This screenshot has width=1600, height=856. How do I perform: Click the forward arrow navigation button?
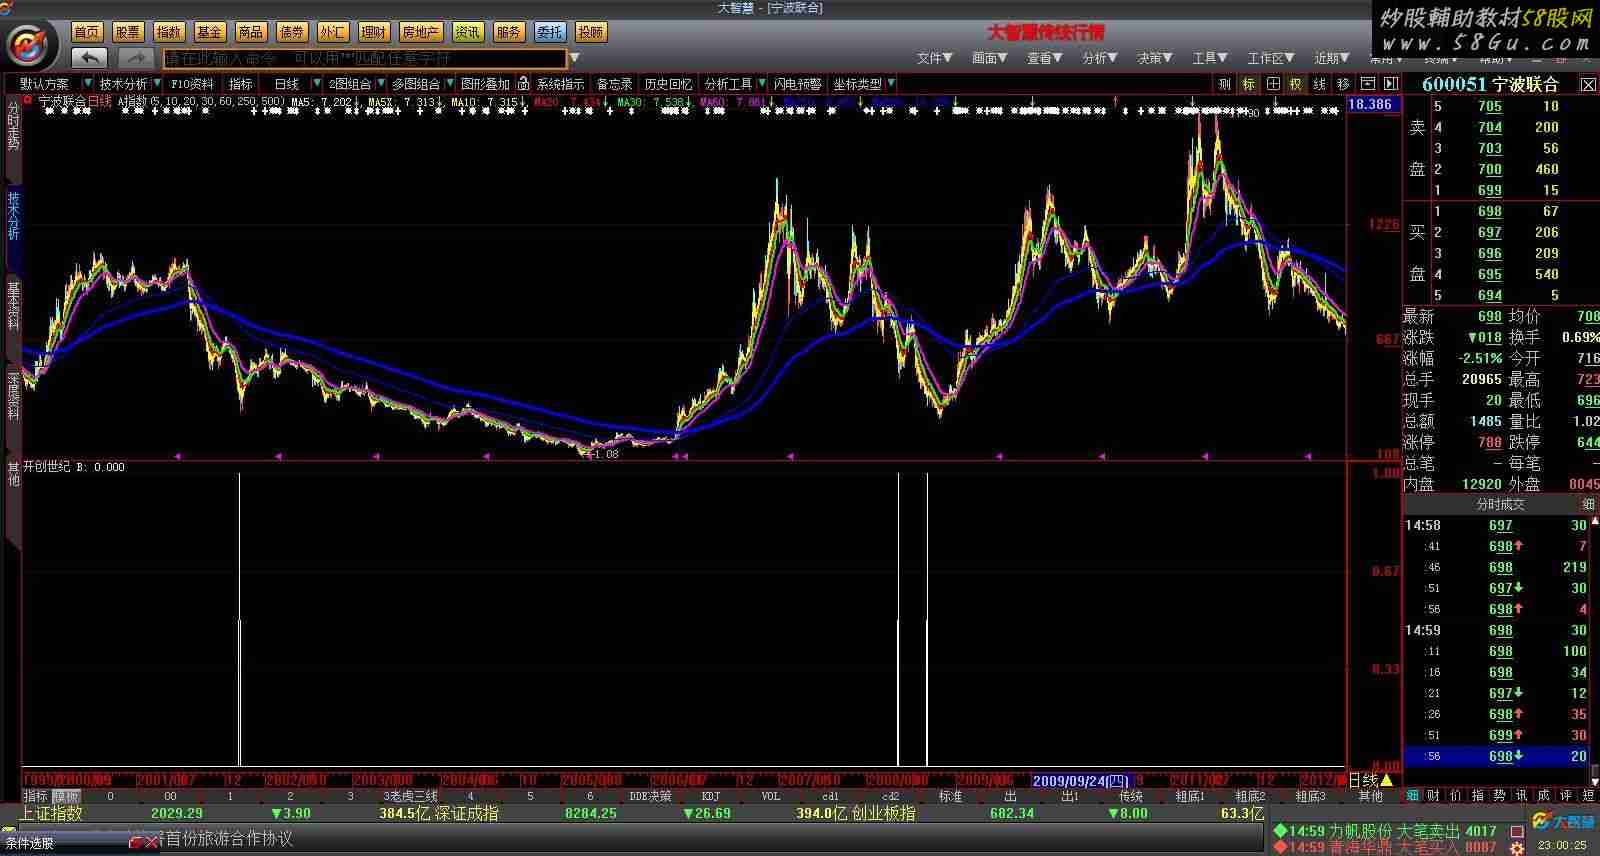(x=136, y=58)
